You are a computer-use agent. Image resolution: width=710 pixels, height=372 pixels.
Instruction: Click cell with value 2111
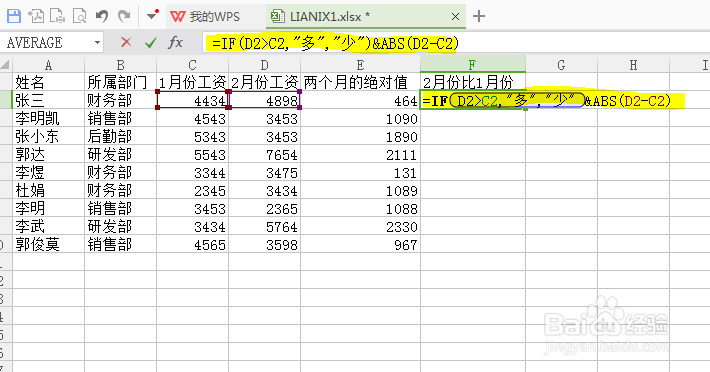[x=360, y=155]
